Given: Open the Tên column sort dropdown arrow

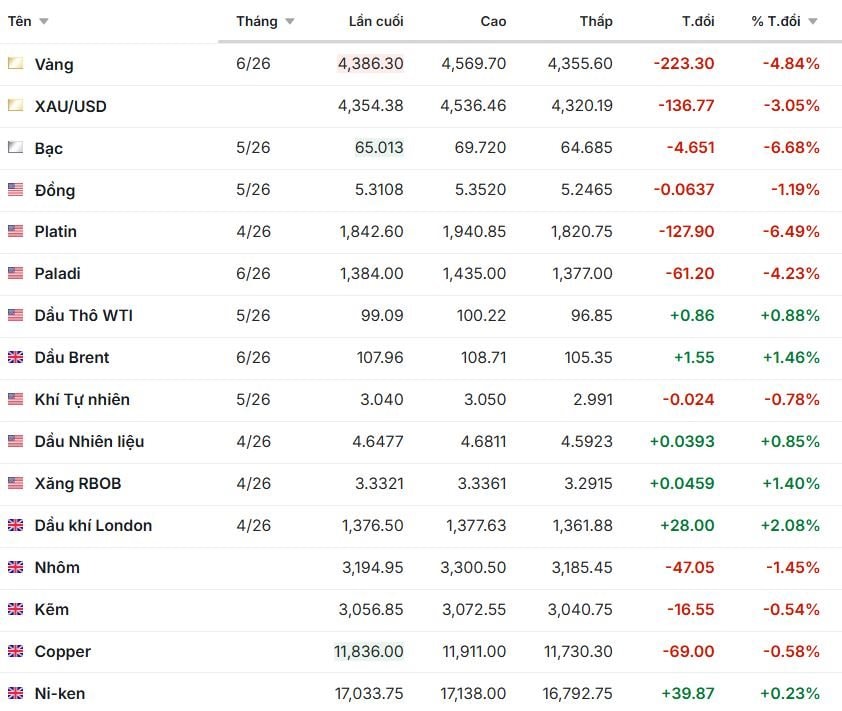Looking at the screenshot, I should point(44,22).
